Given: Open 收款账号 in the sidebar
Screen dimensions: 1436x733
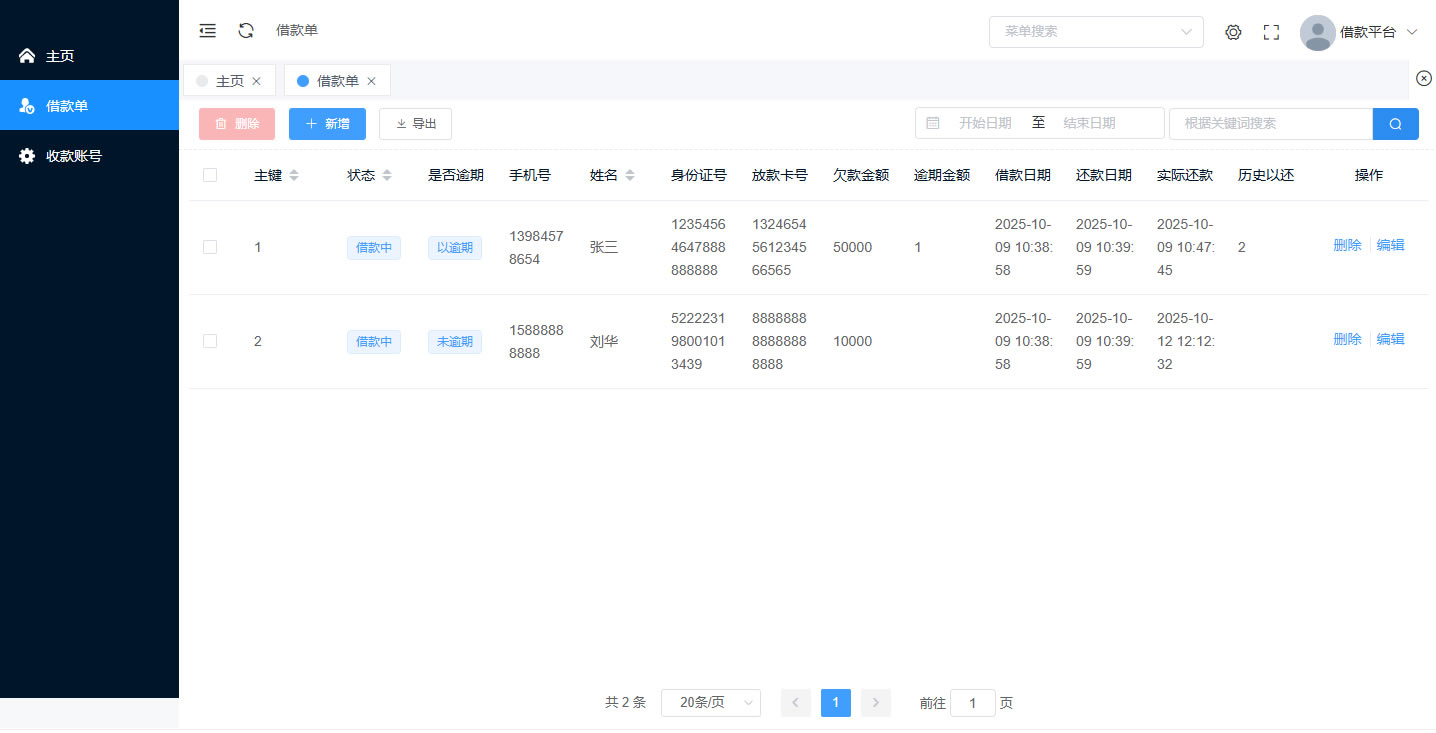Looking at the screenshot, I should click(73, 156).
